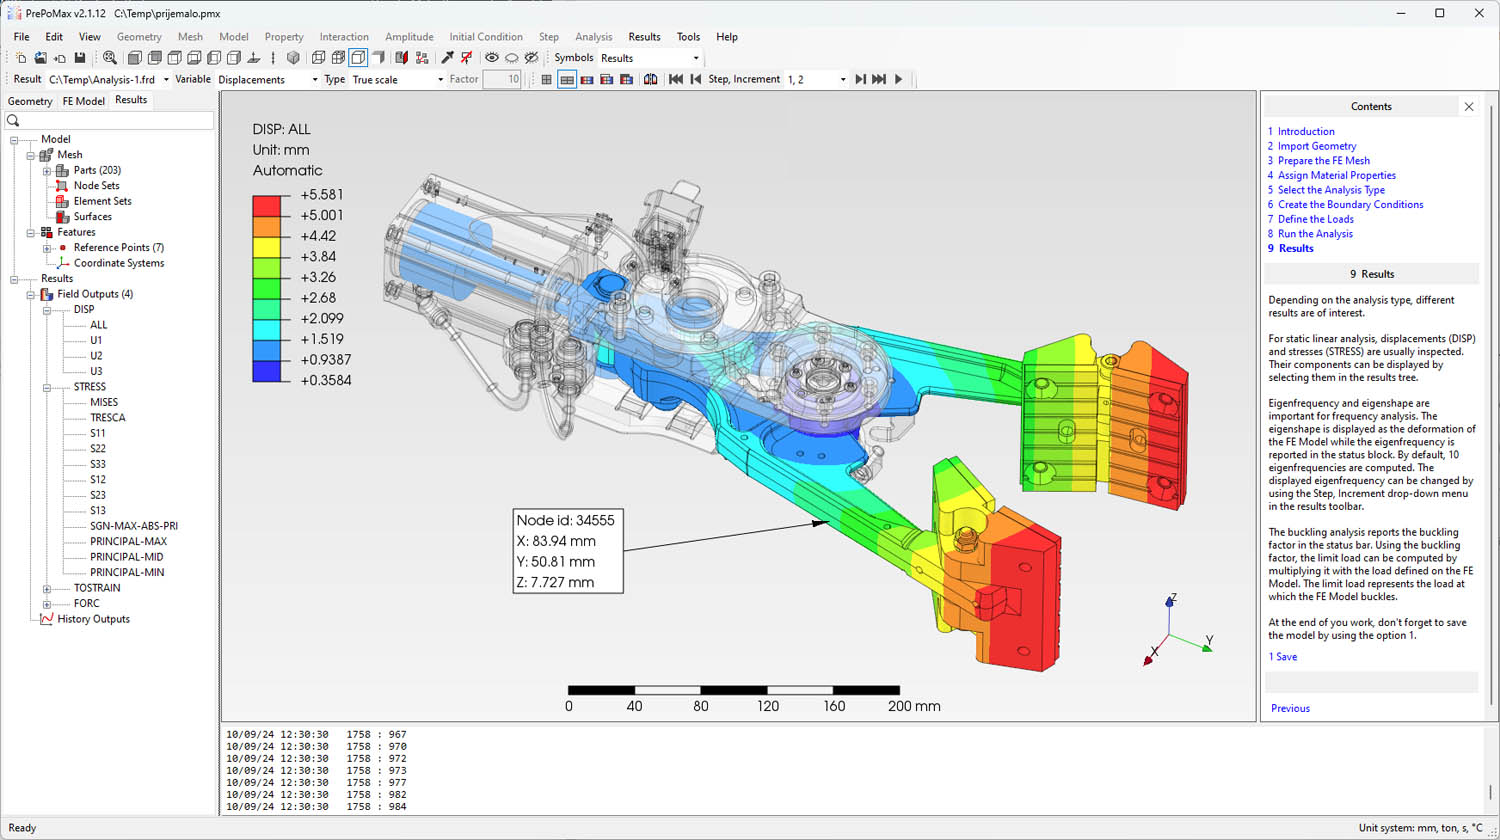The height and width of the screenshot is (840, 1500).
Task: Collapse the STRESS tree node
Action: 47,387
